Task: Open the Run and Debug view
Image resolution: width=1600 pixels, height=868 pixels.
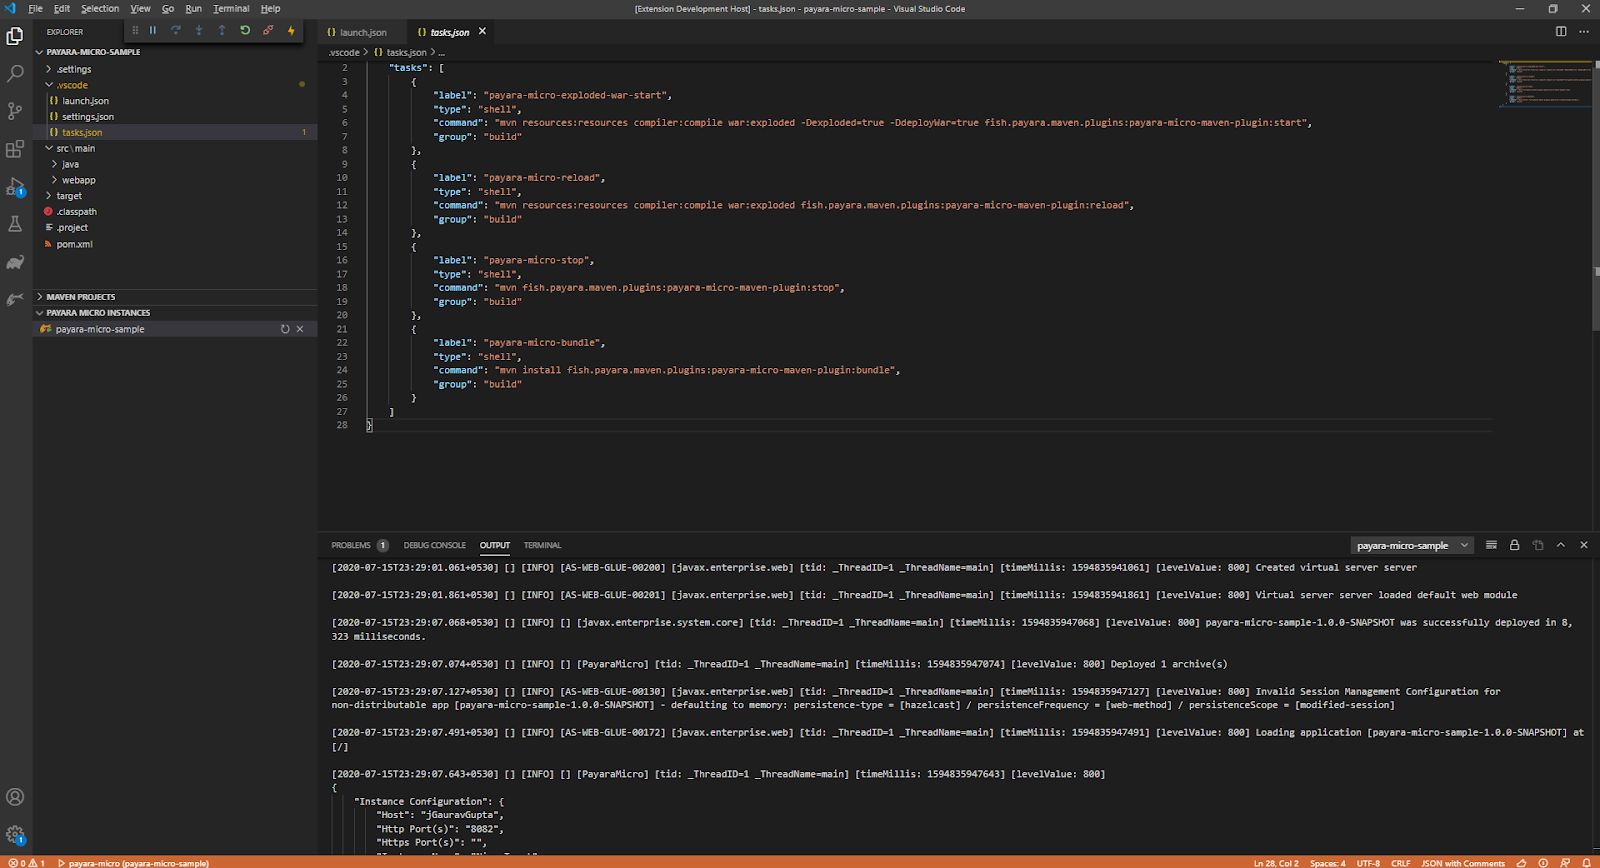Action: click(x=15, y=187)
